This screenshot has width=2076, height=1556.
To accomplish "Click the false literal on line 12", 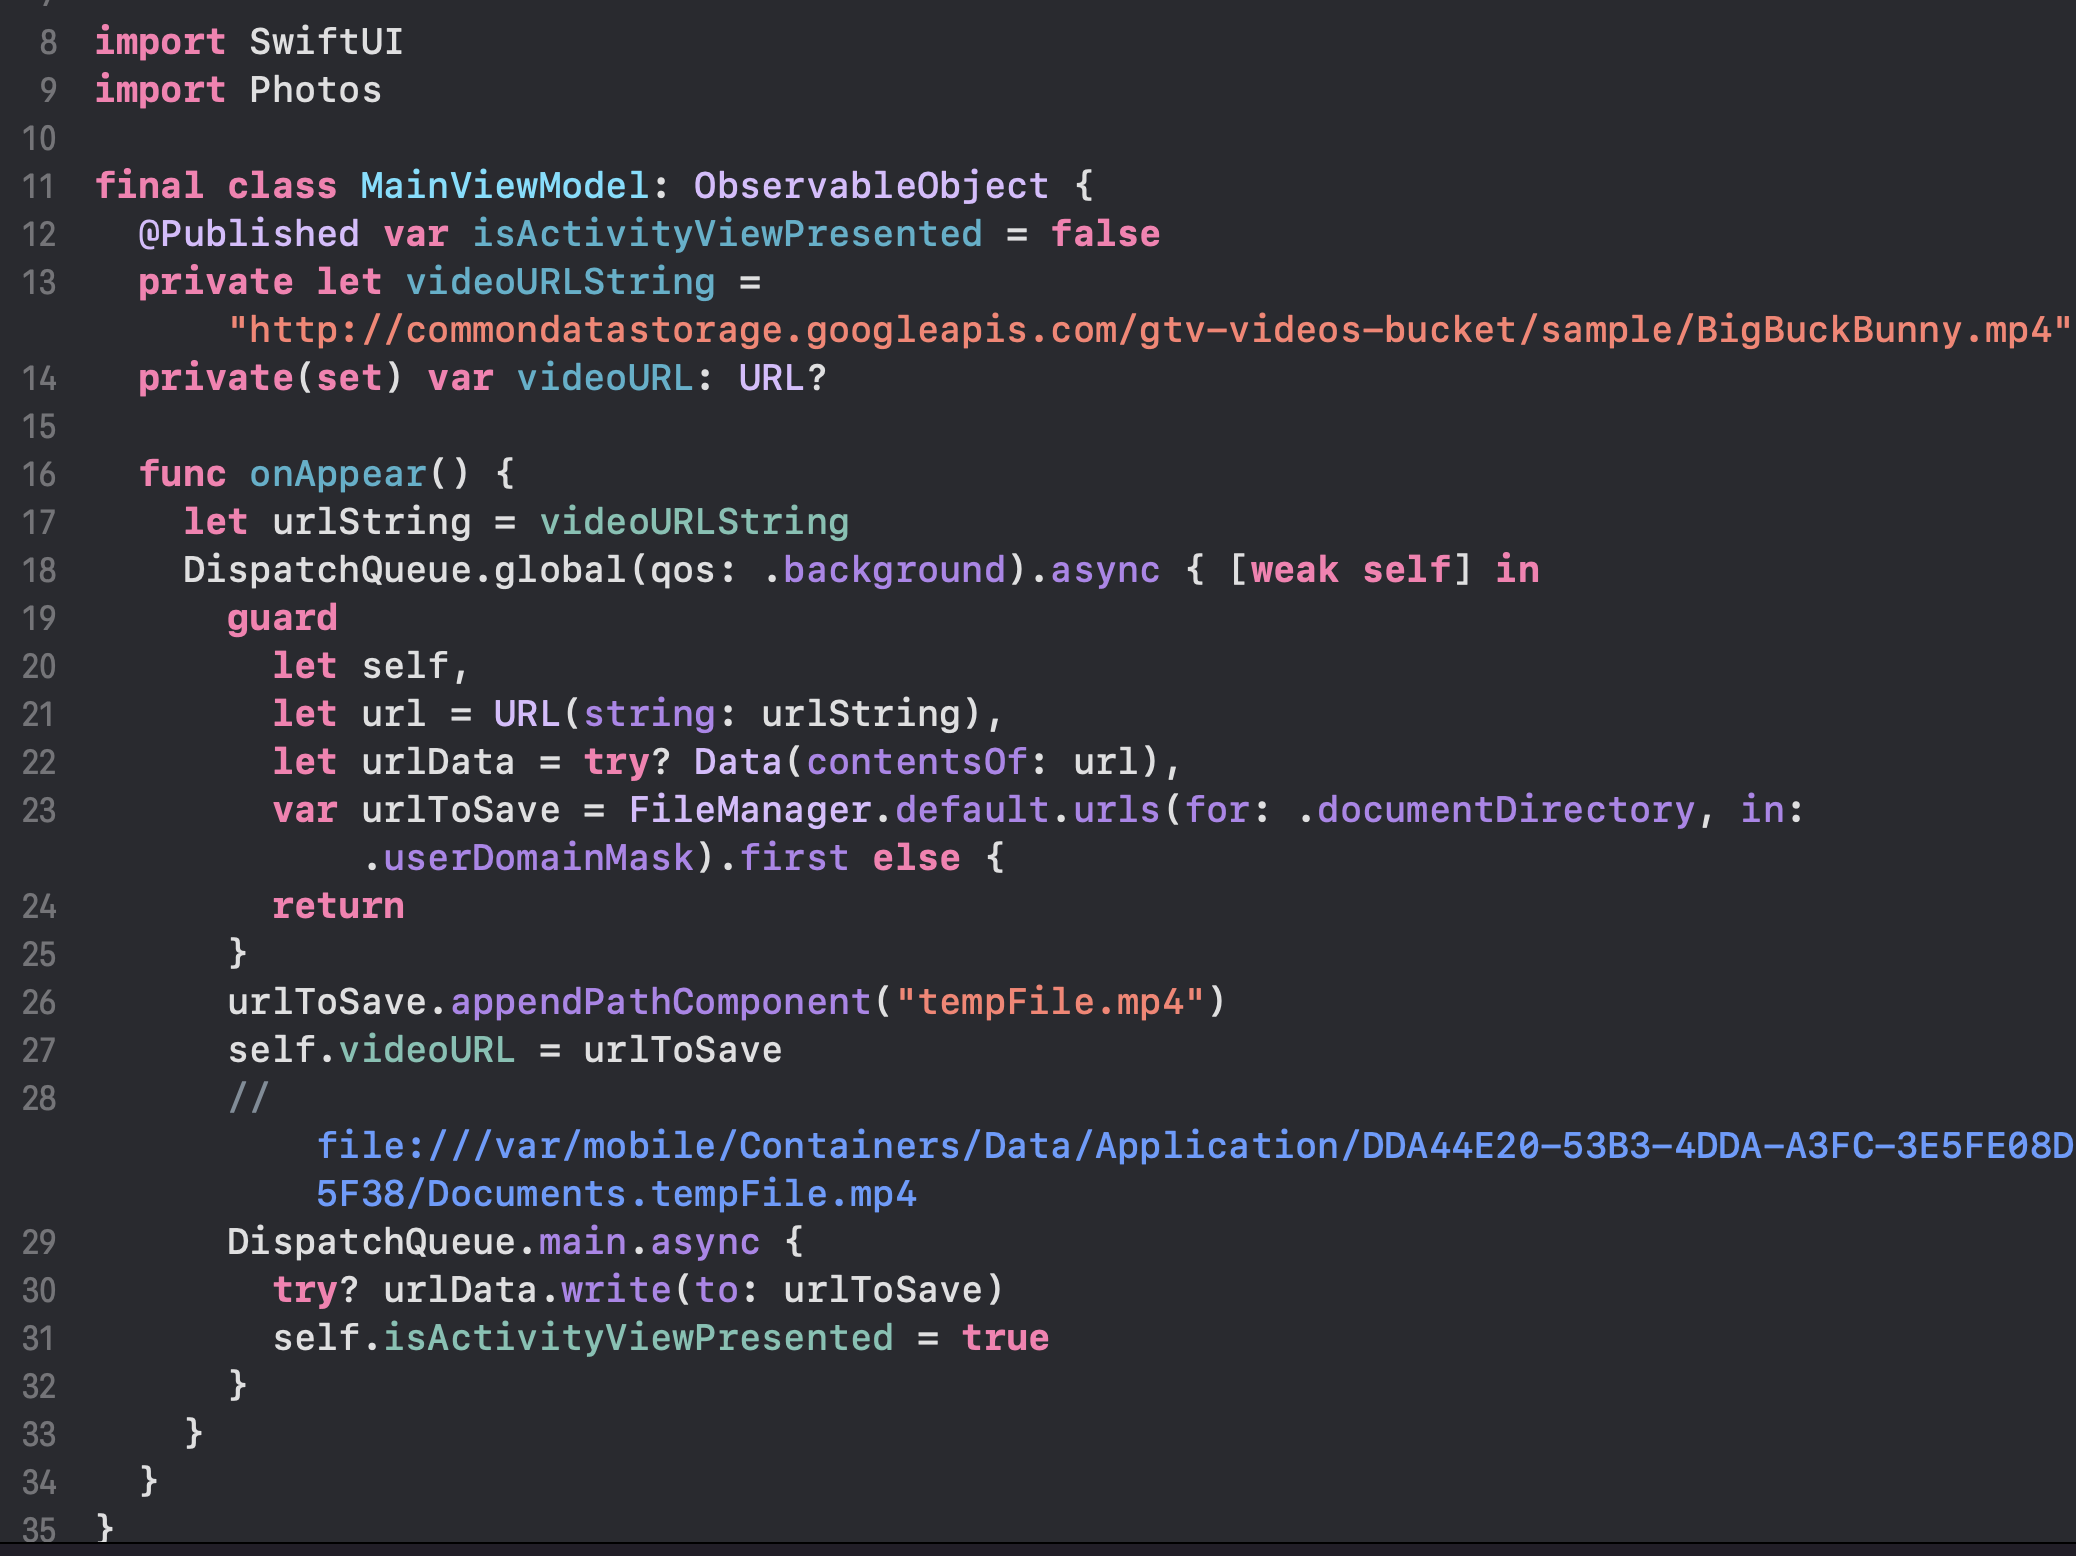I will [x=1105, y=234].
